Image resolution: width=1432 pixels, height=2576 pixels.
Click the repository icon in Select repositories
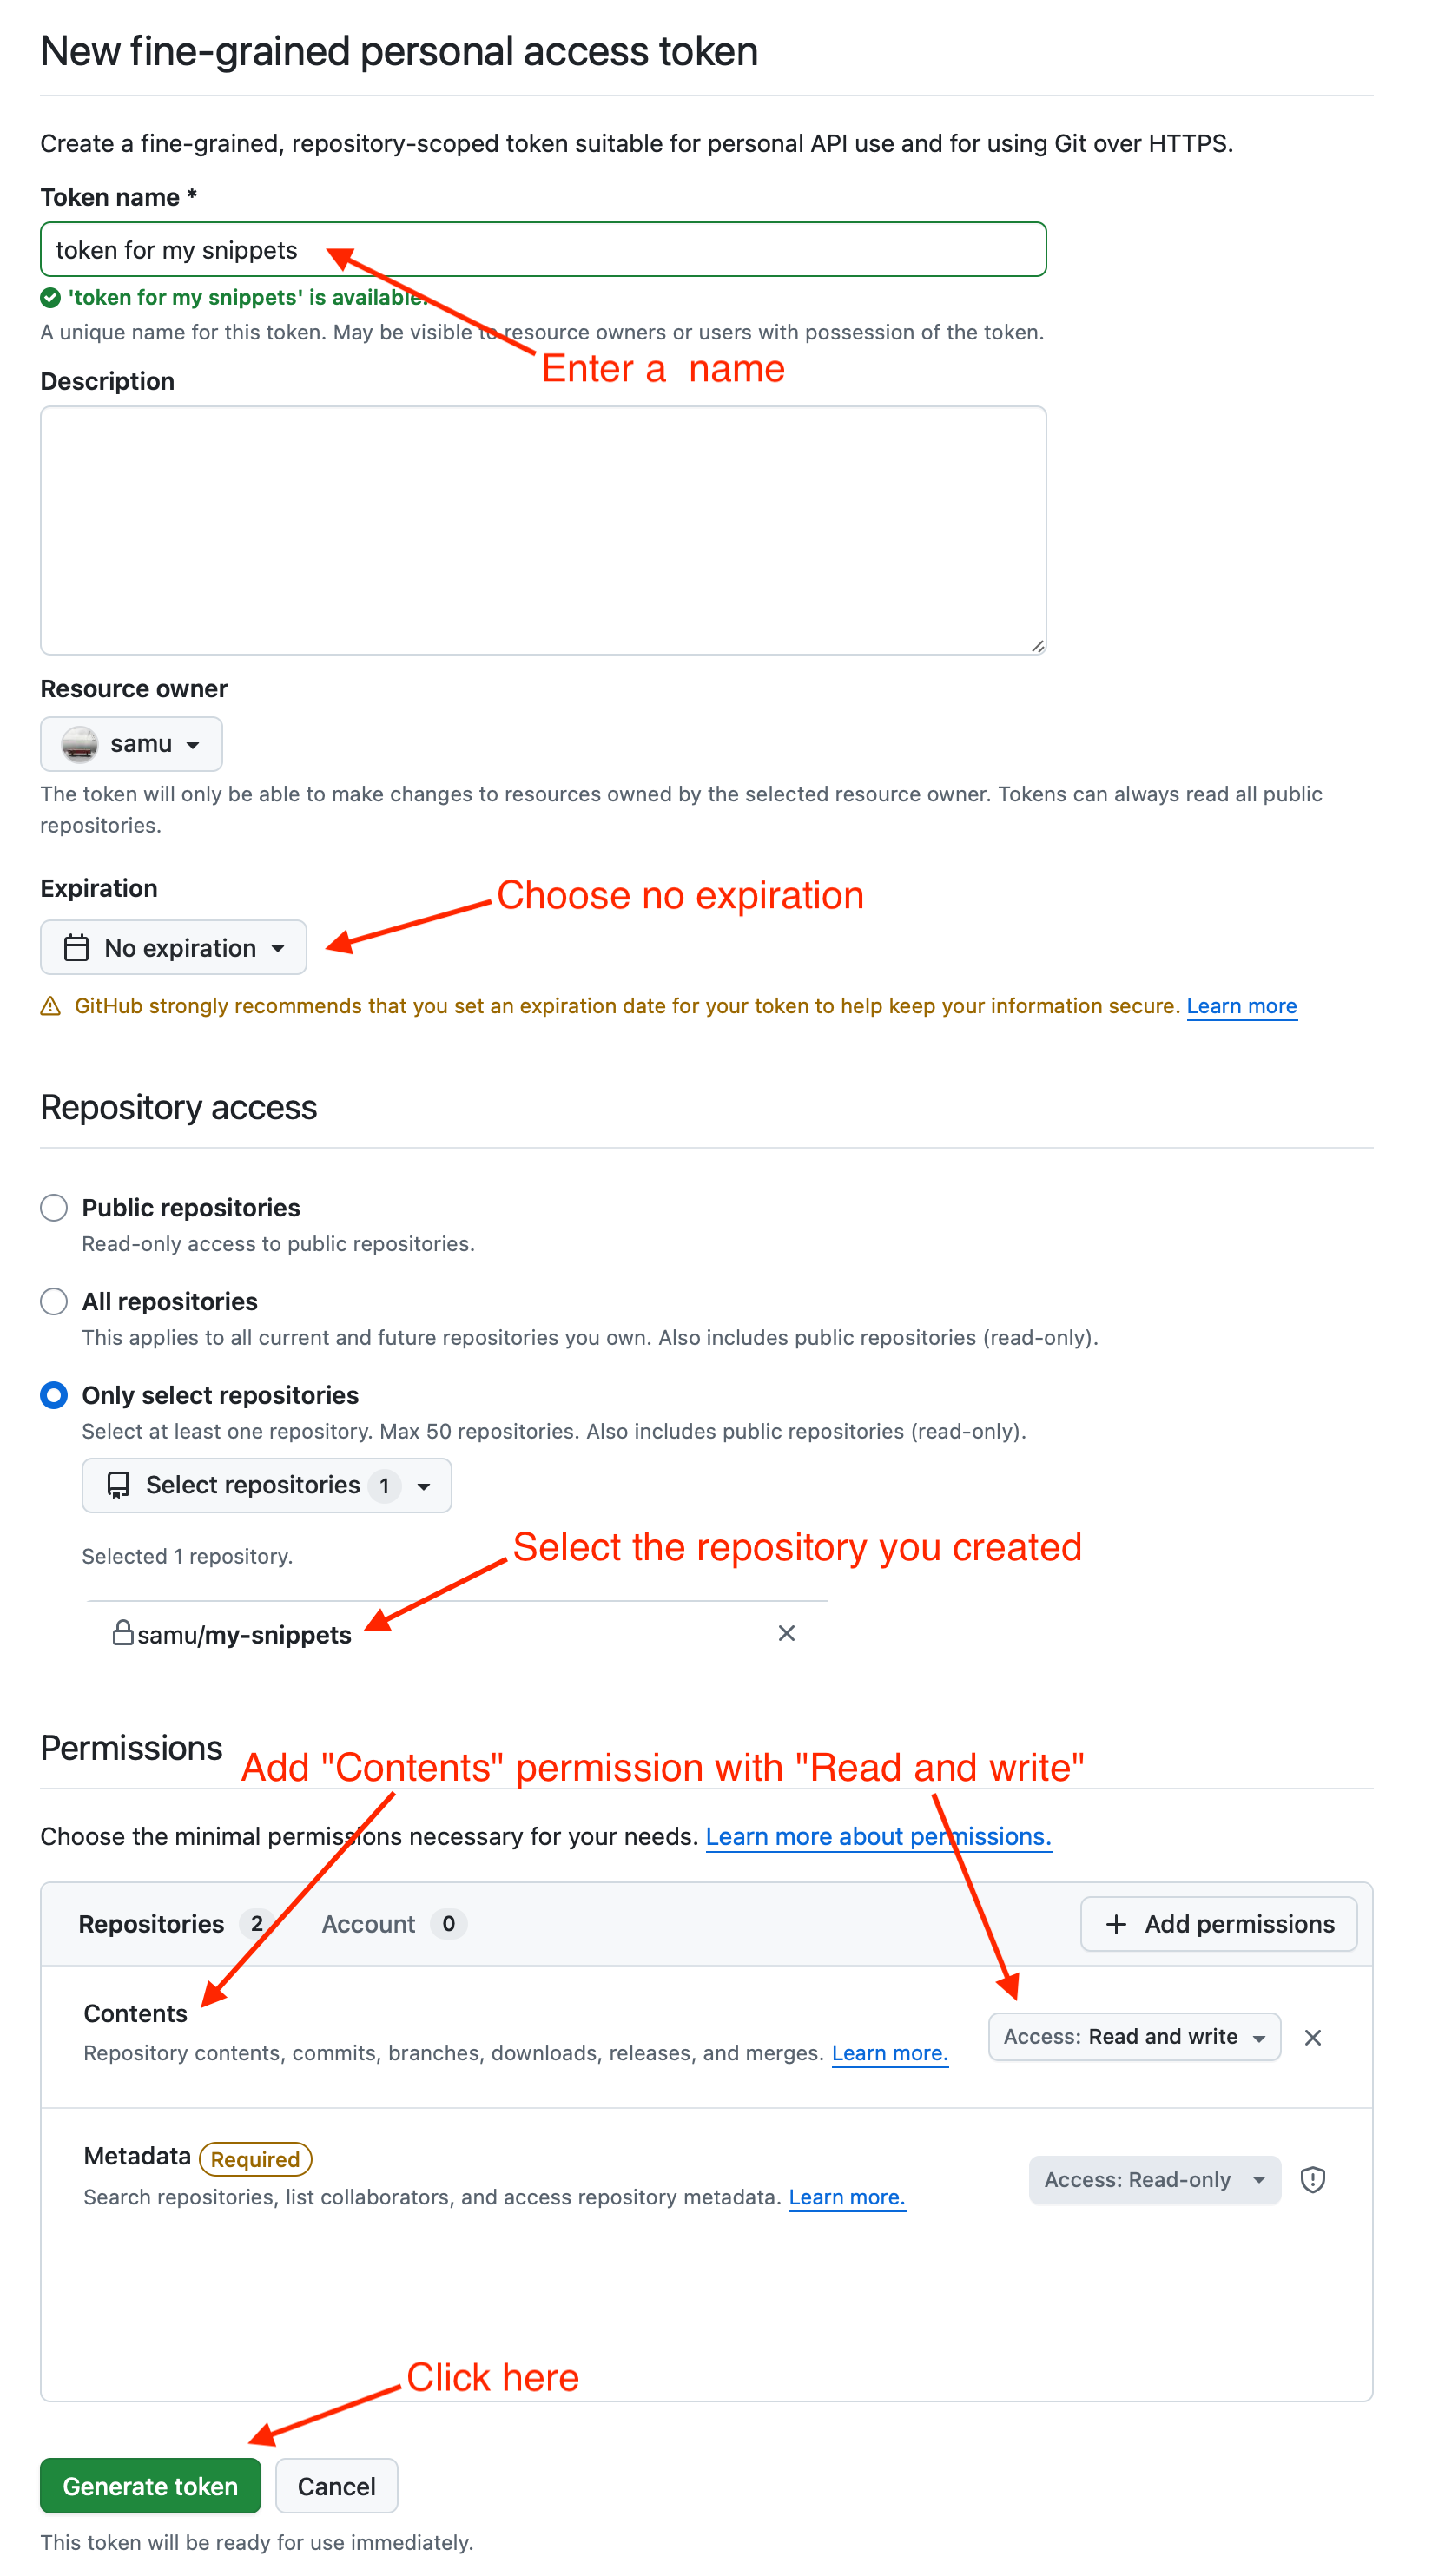point(118,1485)
